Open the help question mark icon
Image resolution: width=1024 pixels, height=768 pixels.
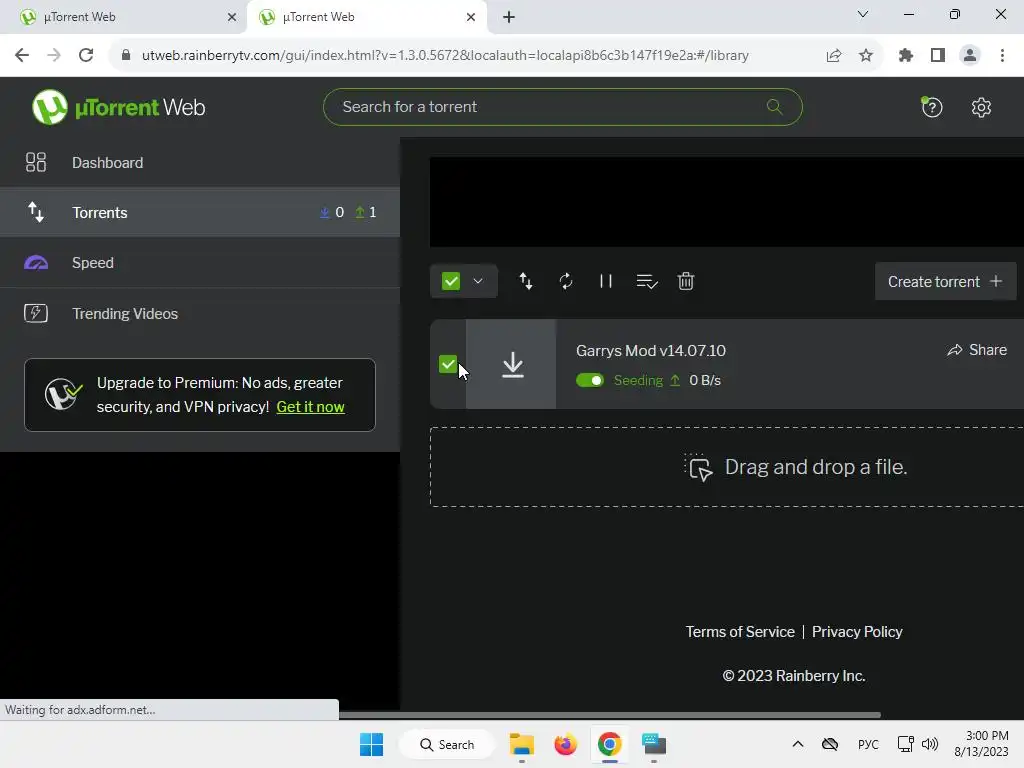(x=932, y=107)
